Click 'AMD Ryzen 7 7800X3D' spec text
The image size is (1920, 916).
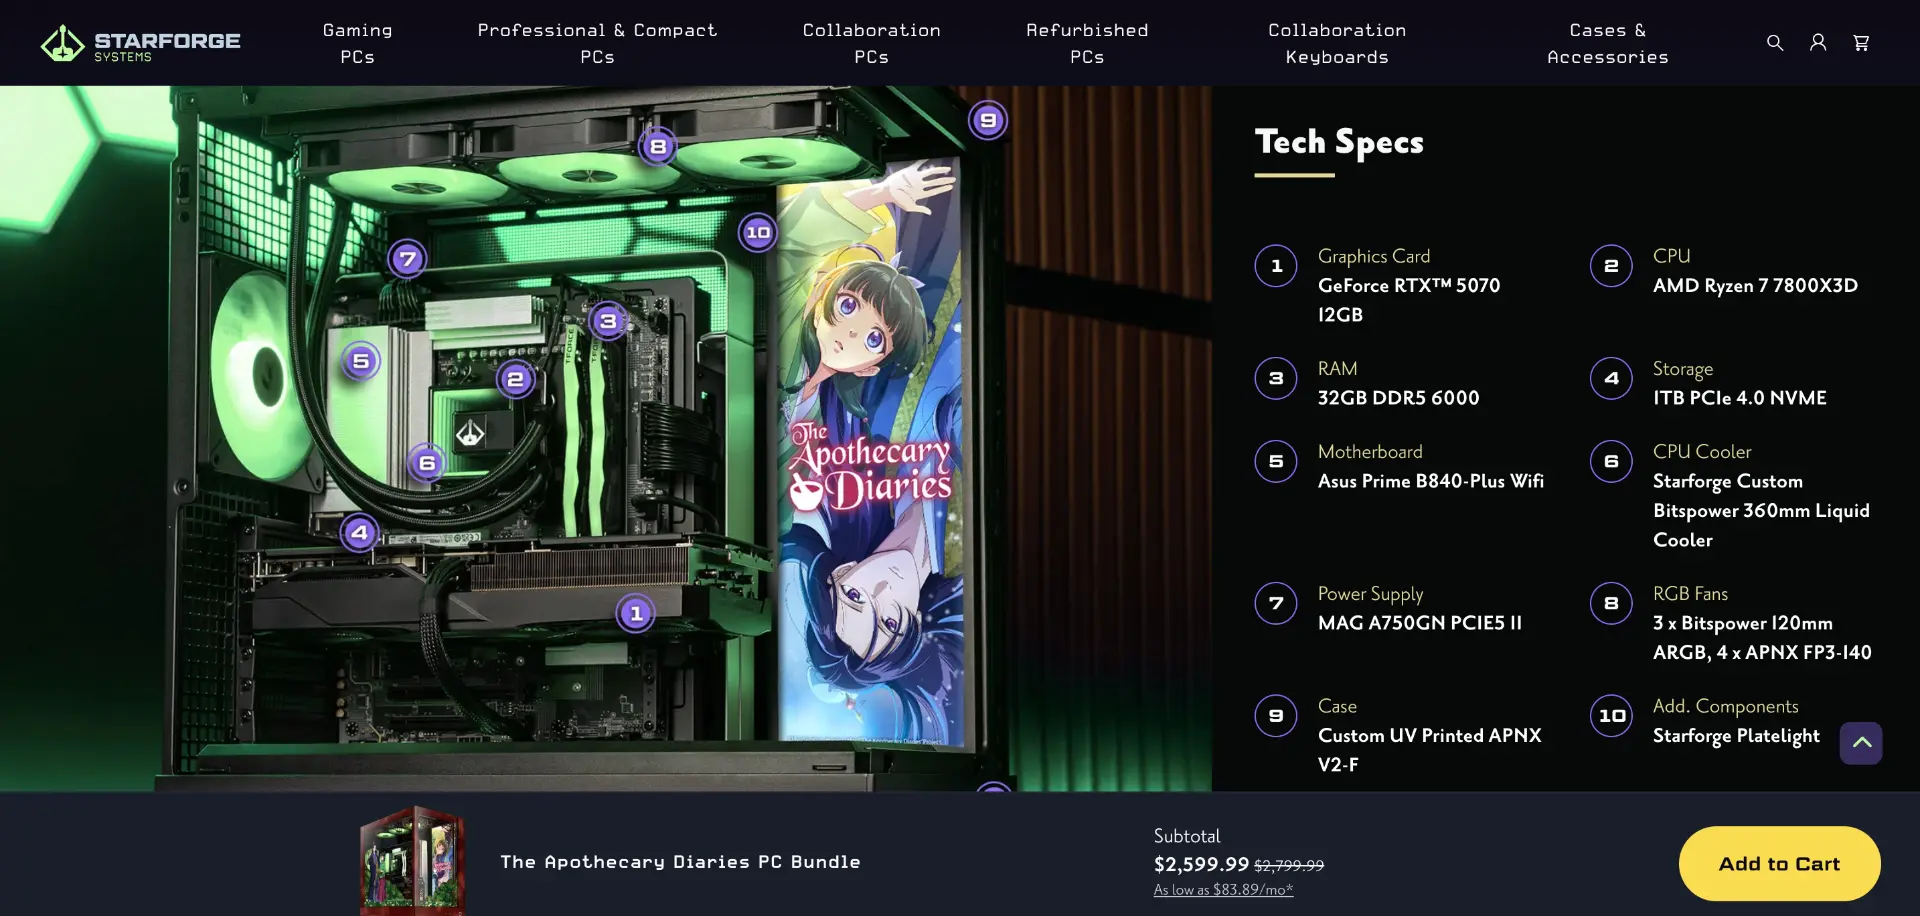1755,286
